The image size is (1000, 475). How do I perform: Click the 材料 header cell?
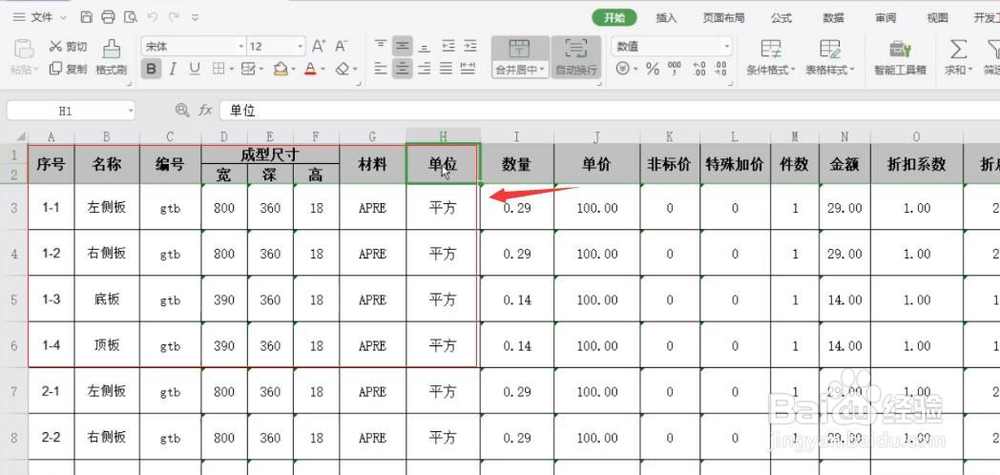pyautogui.click(x=372, y=164)
